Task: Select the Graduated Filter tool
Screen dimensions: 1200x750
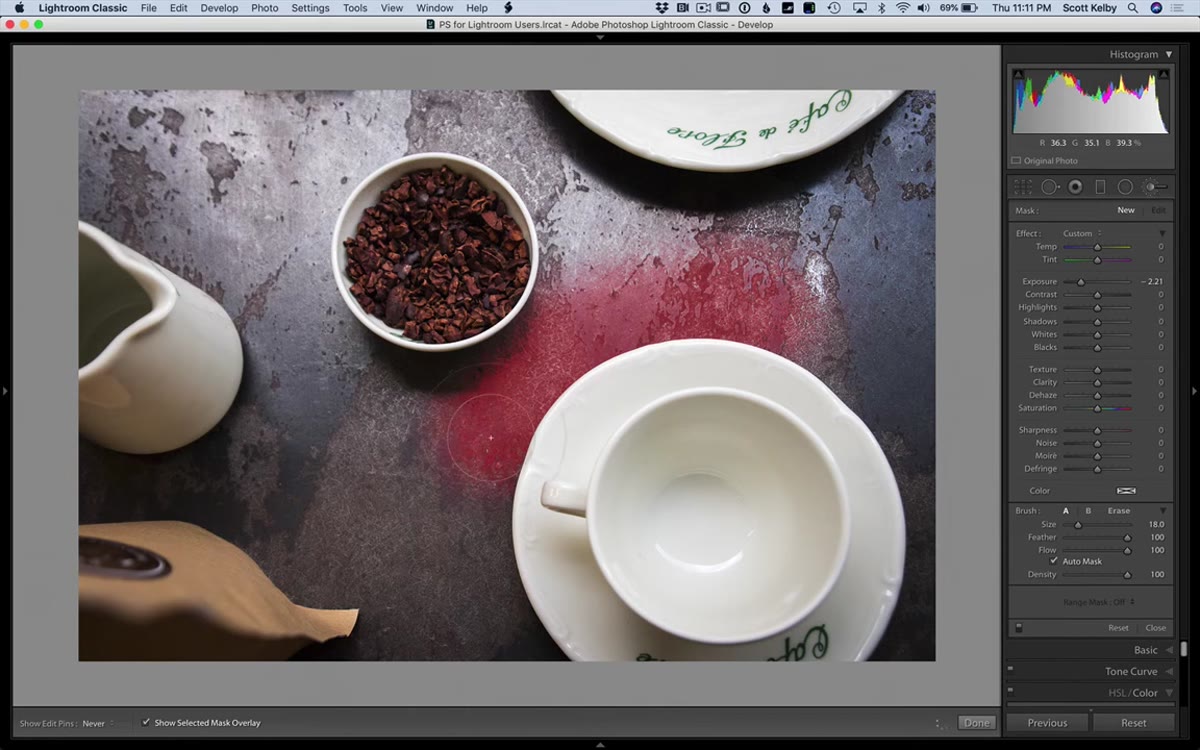Action: point(1100,187)
